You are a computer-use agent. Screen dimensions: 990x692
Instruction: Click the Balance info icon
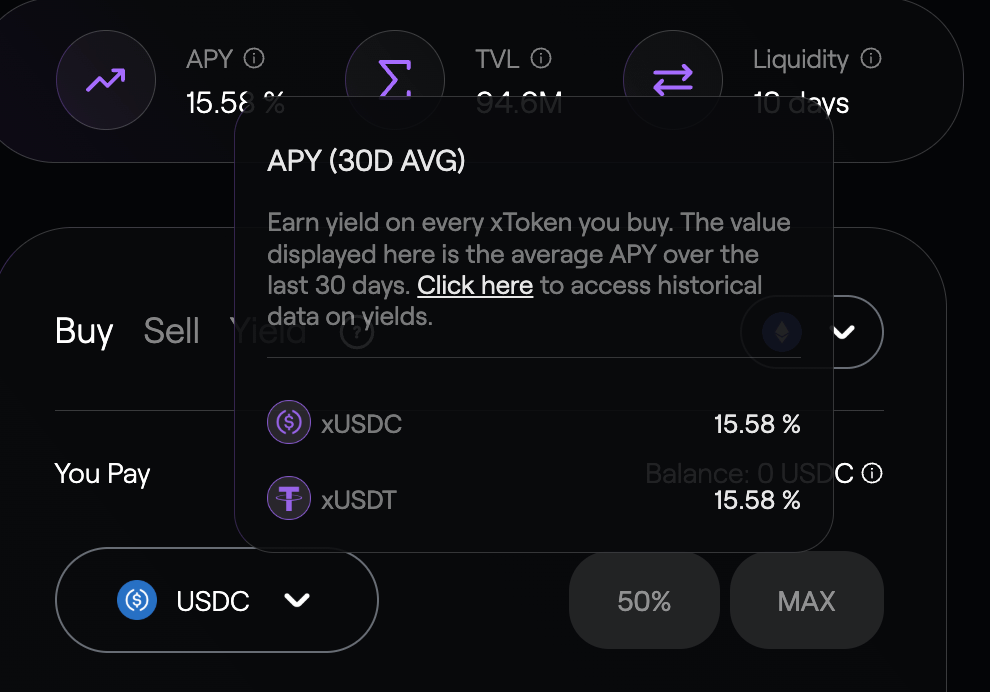point(872,473)
